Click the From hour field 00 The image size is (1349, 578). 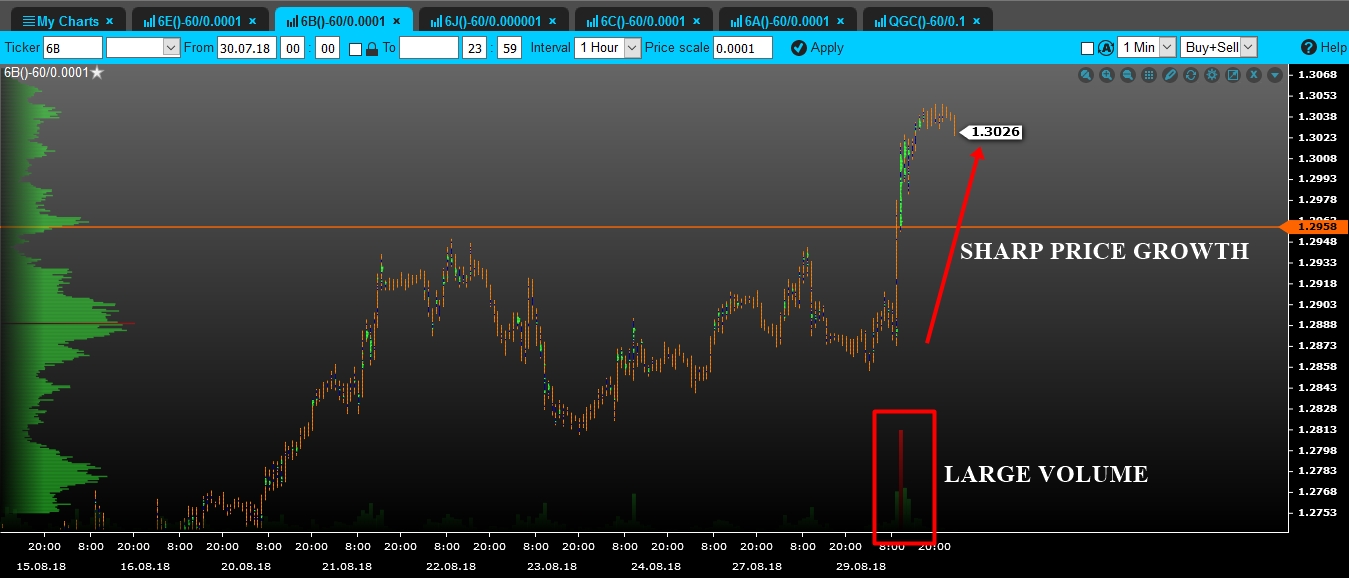[292, 47]
